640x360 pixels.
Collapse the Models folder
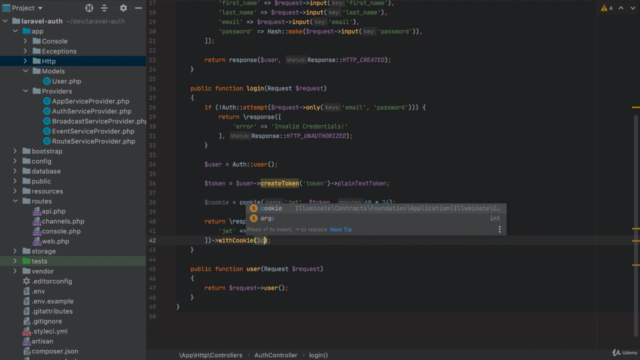click(x=25, y=71)
